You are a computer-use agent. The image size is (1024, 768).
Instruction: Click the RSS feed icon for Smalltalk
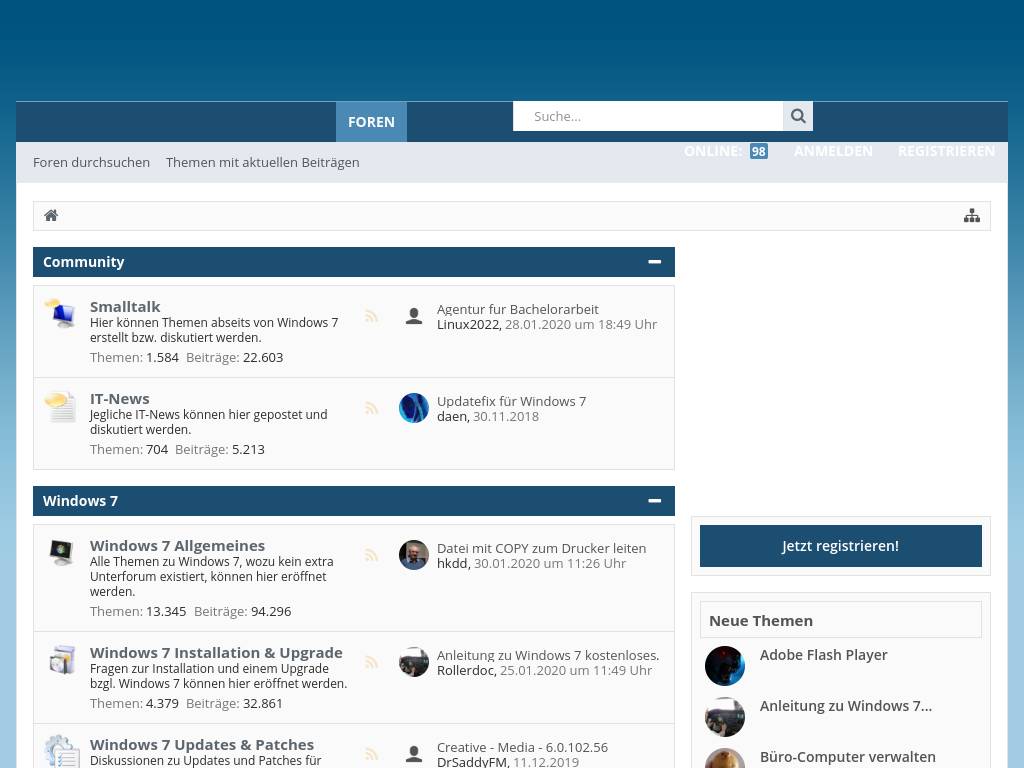(371, 317)
